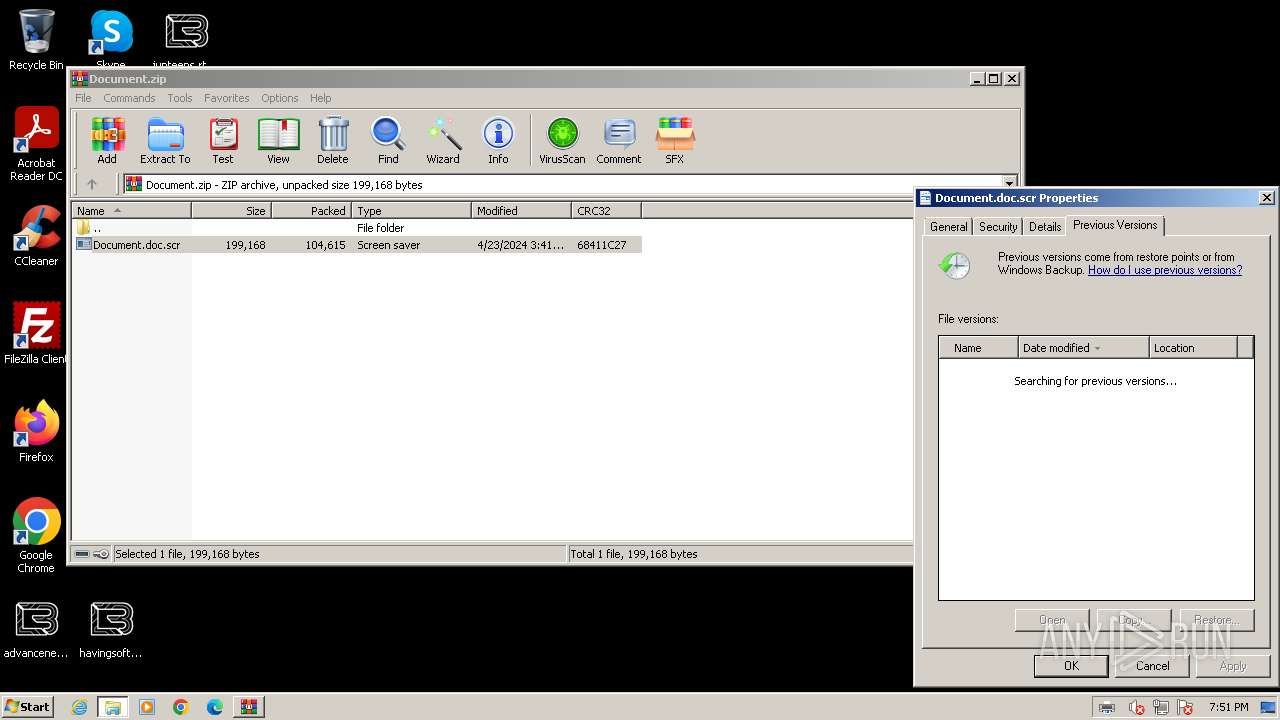Go up one folder level arrow
This screenshot has height=720, width=1280.
92,184
